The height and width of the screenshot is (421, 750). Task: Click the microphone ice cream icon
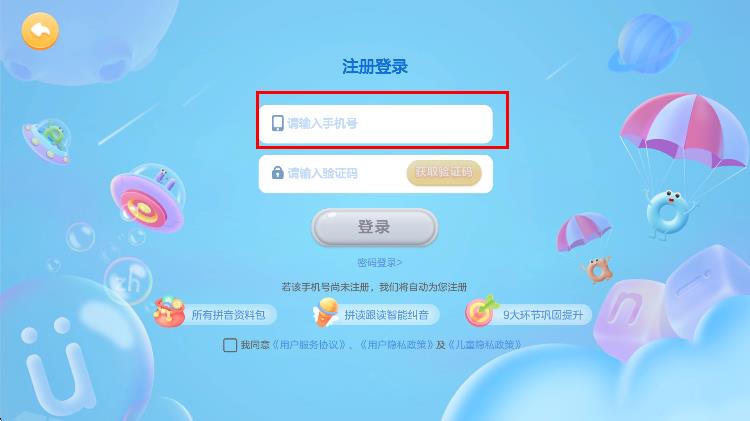[326, 312]
